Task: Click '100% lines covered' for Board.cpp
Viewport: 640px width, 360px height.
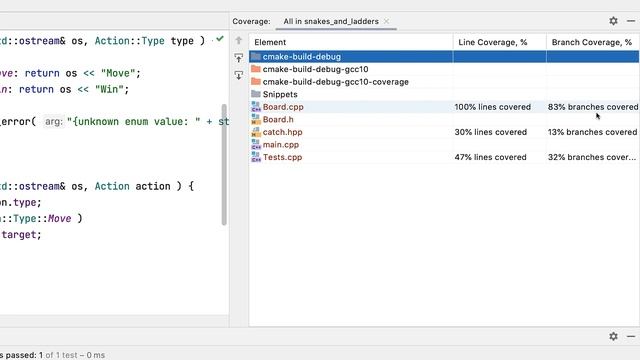Action: click(x=493, y=107)
